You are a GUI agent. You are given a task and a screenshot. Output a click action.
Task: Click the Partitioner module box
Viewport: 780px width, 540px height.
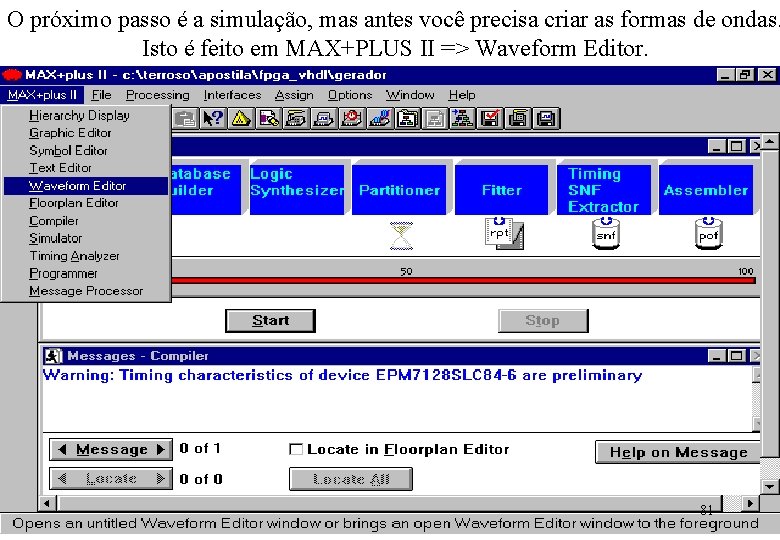(x=399, y=190)
